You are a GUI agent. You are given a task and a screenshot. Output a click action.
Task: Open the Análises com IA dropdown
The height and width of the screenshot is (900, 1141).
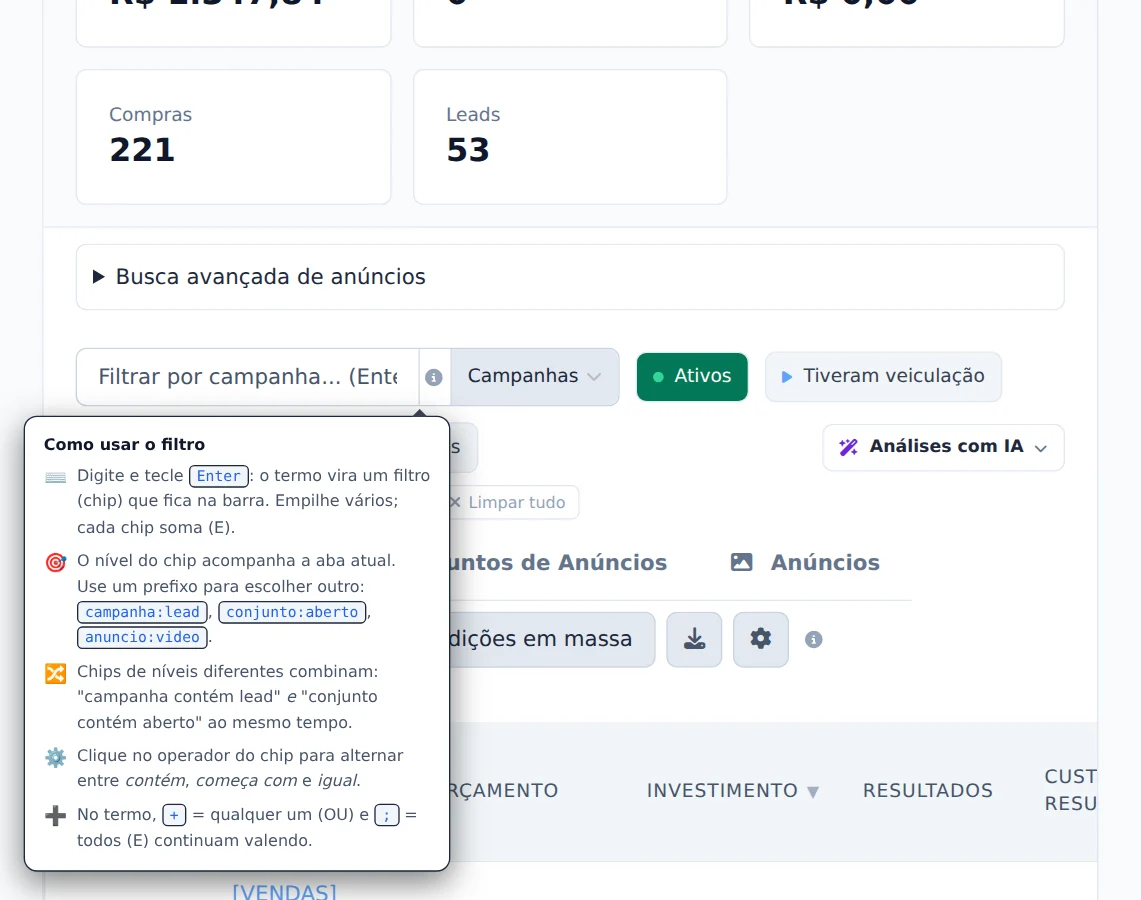pyautogui.click(x=944, y=447)
